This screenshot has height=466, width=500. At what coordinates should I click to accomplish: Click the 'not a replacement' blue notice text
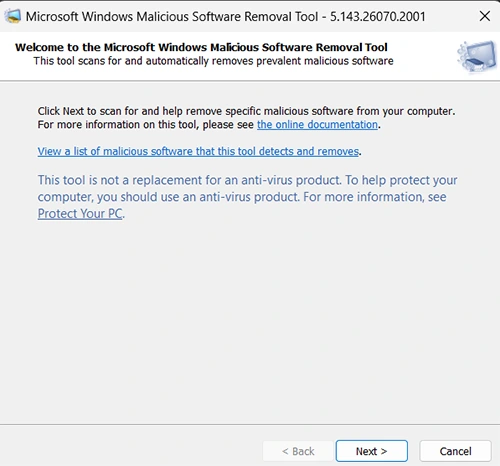click(247, 197)
